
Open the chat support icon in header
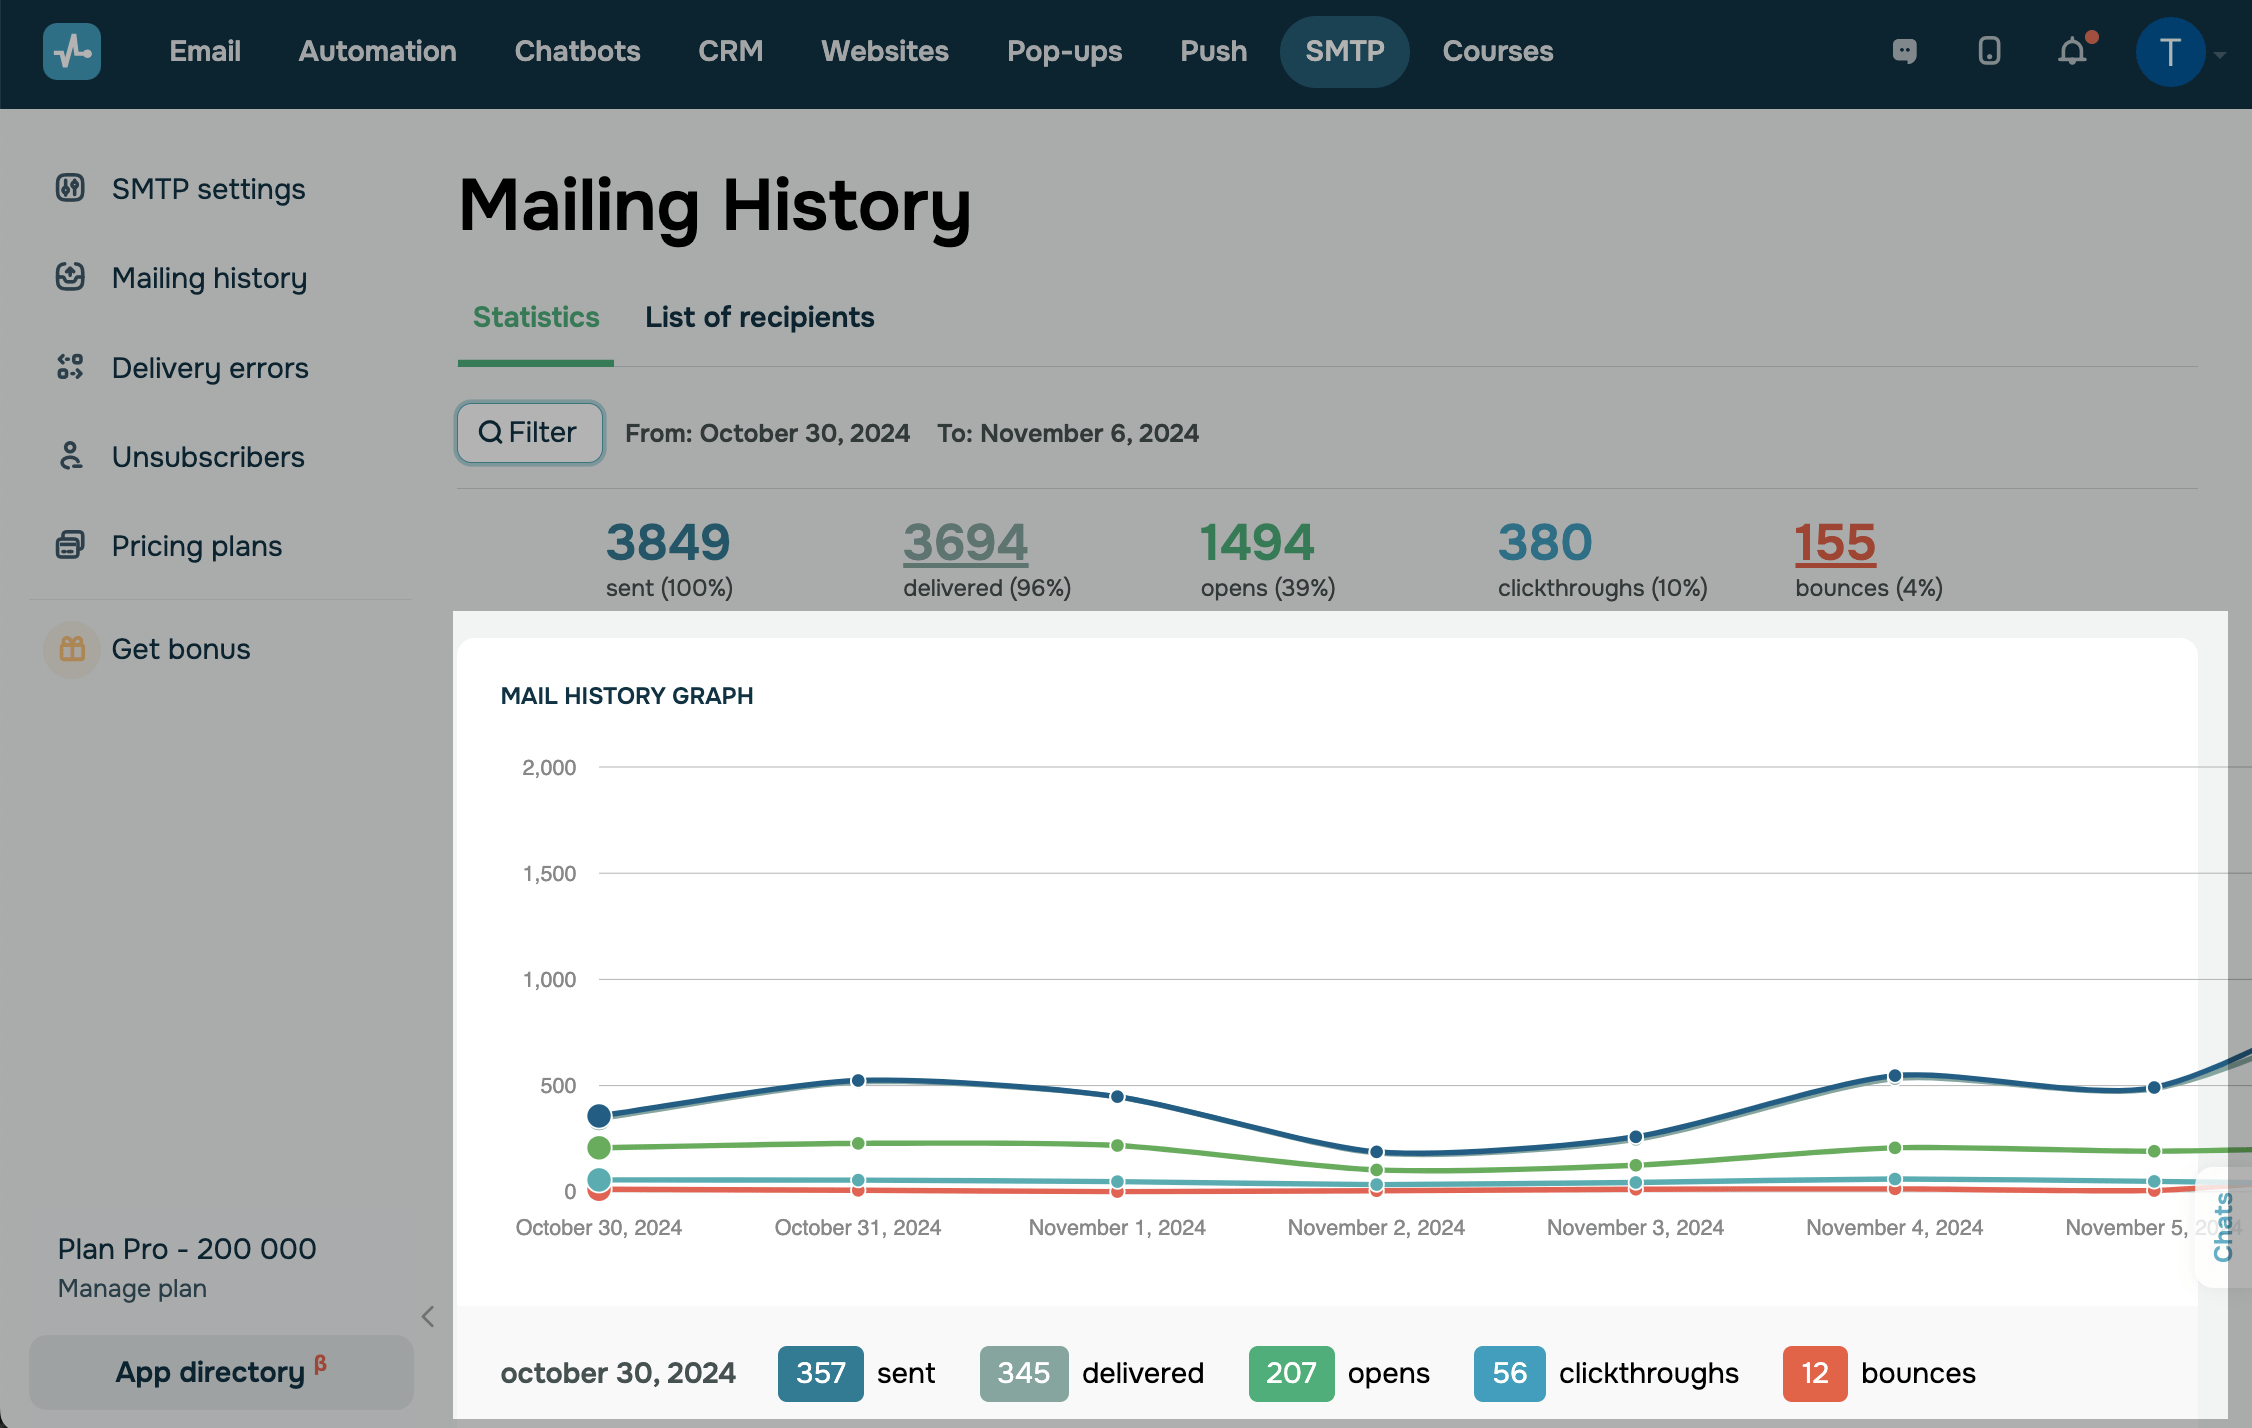pos(1904,51)
